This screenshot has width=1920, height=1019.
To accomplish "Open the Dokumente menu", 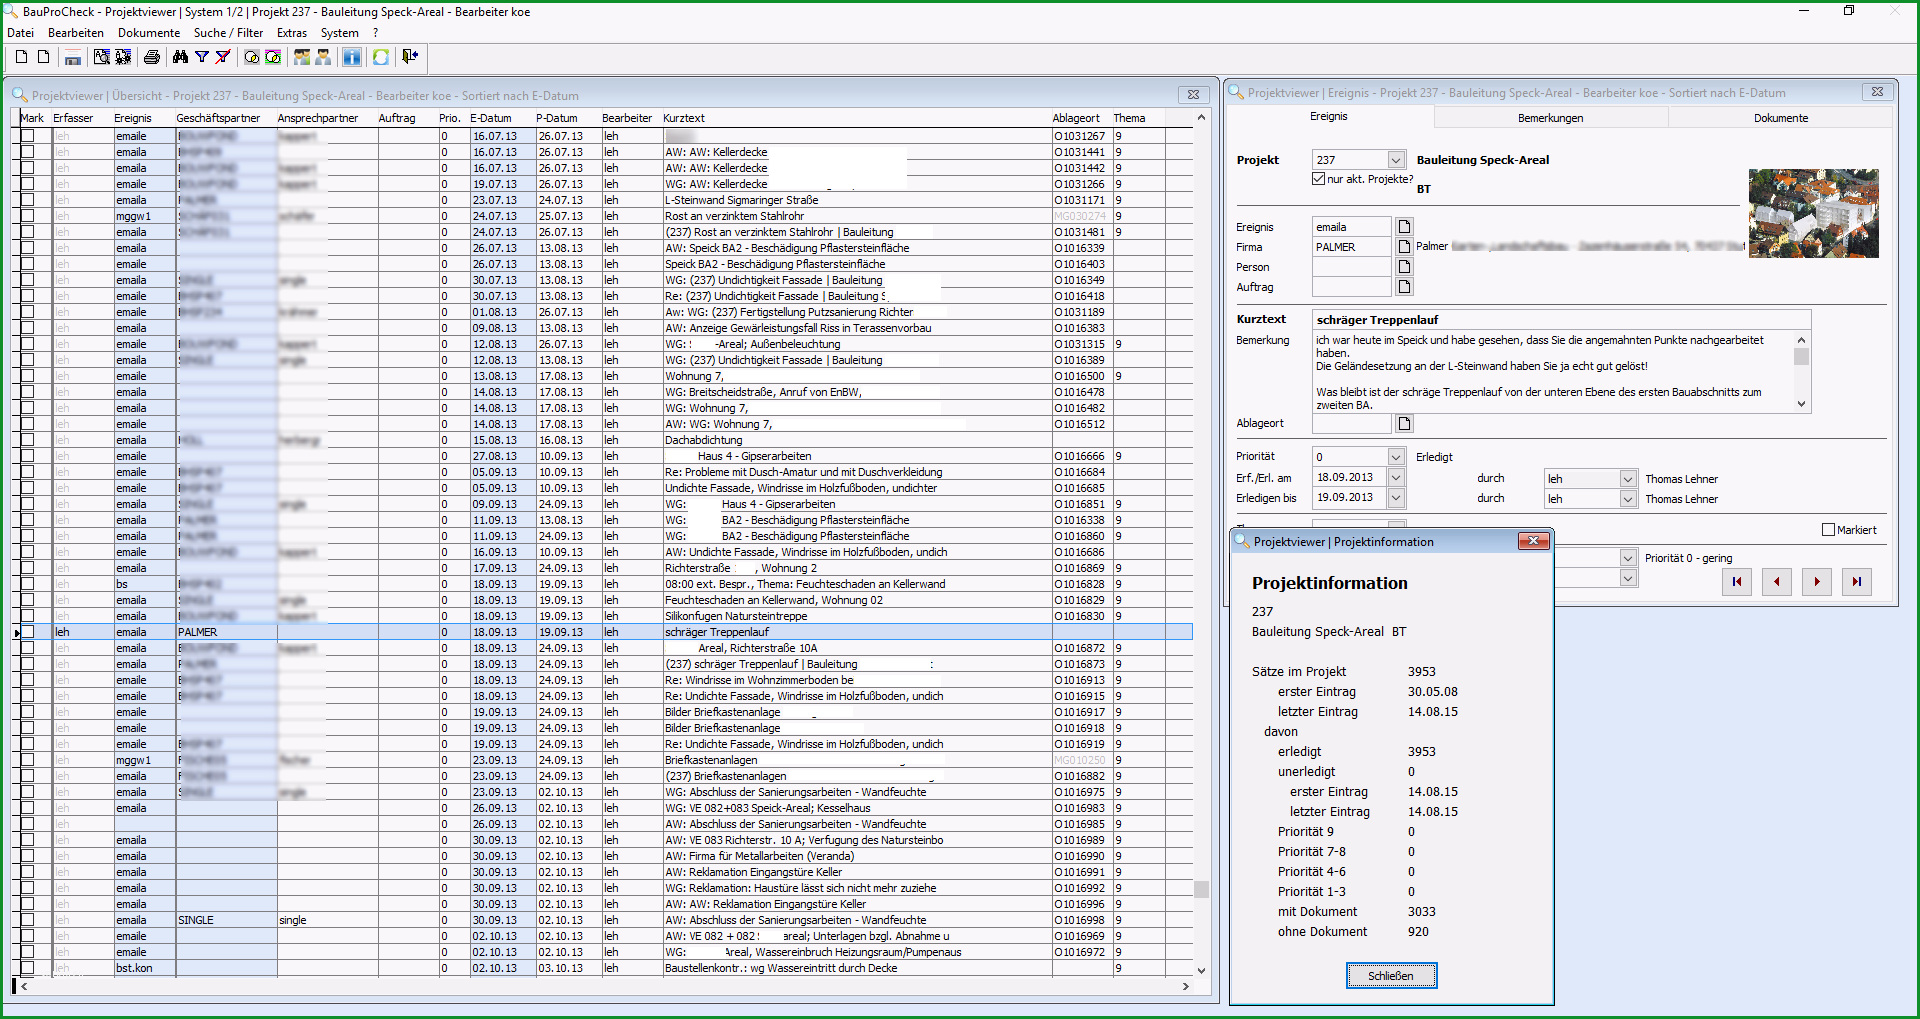I will pos(149,33).
